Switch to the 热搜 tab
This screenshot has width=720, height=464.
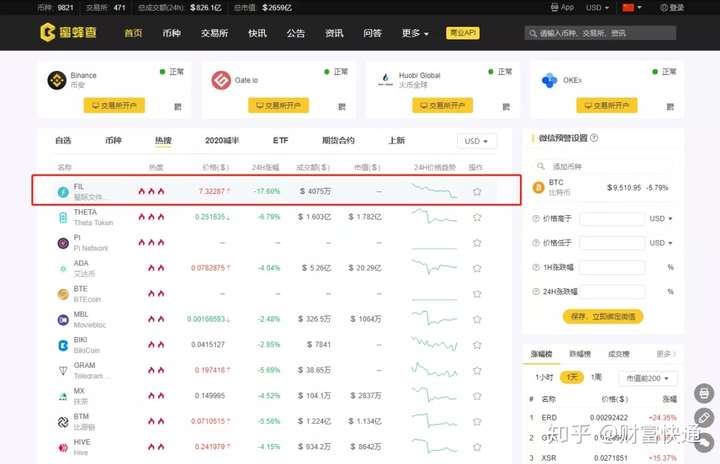click(163, 141)
